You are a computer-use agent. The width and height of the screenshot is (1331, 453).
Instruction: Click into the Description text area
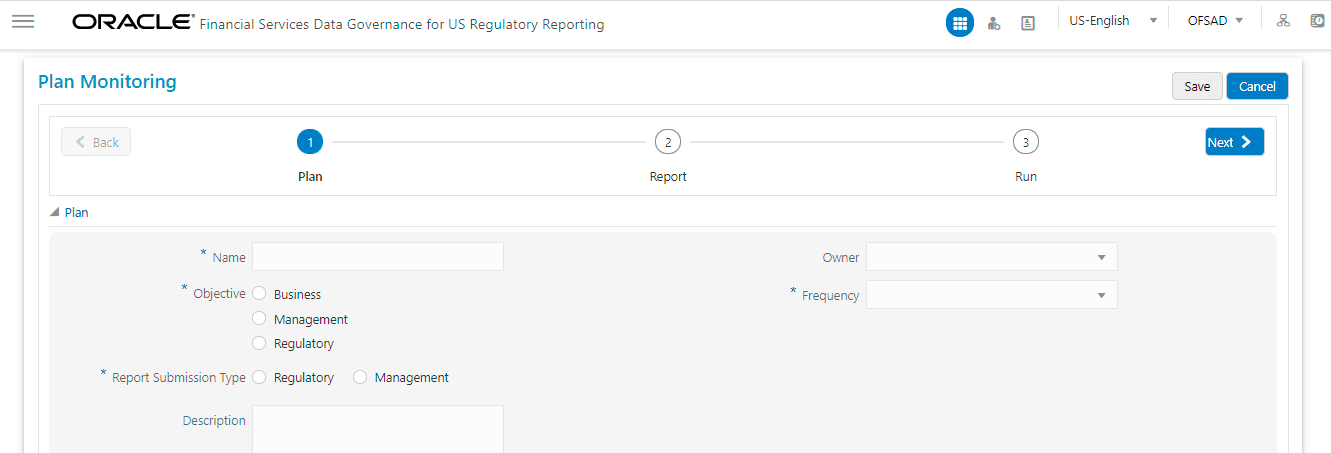(378, 429)
